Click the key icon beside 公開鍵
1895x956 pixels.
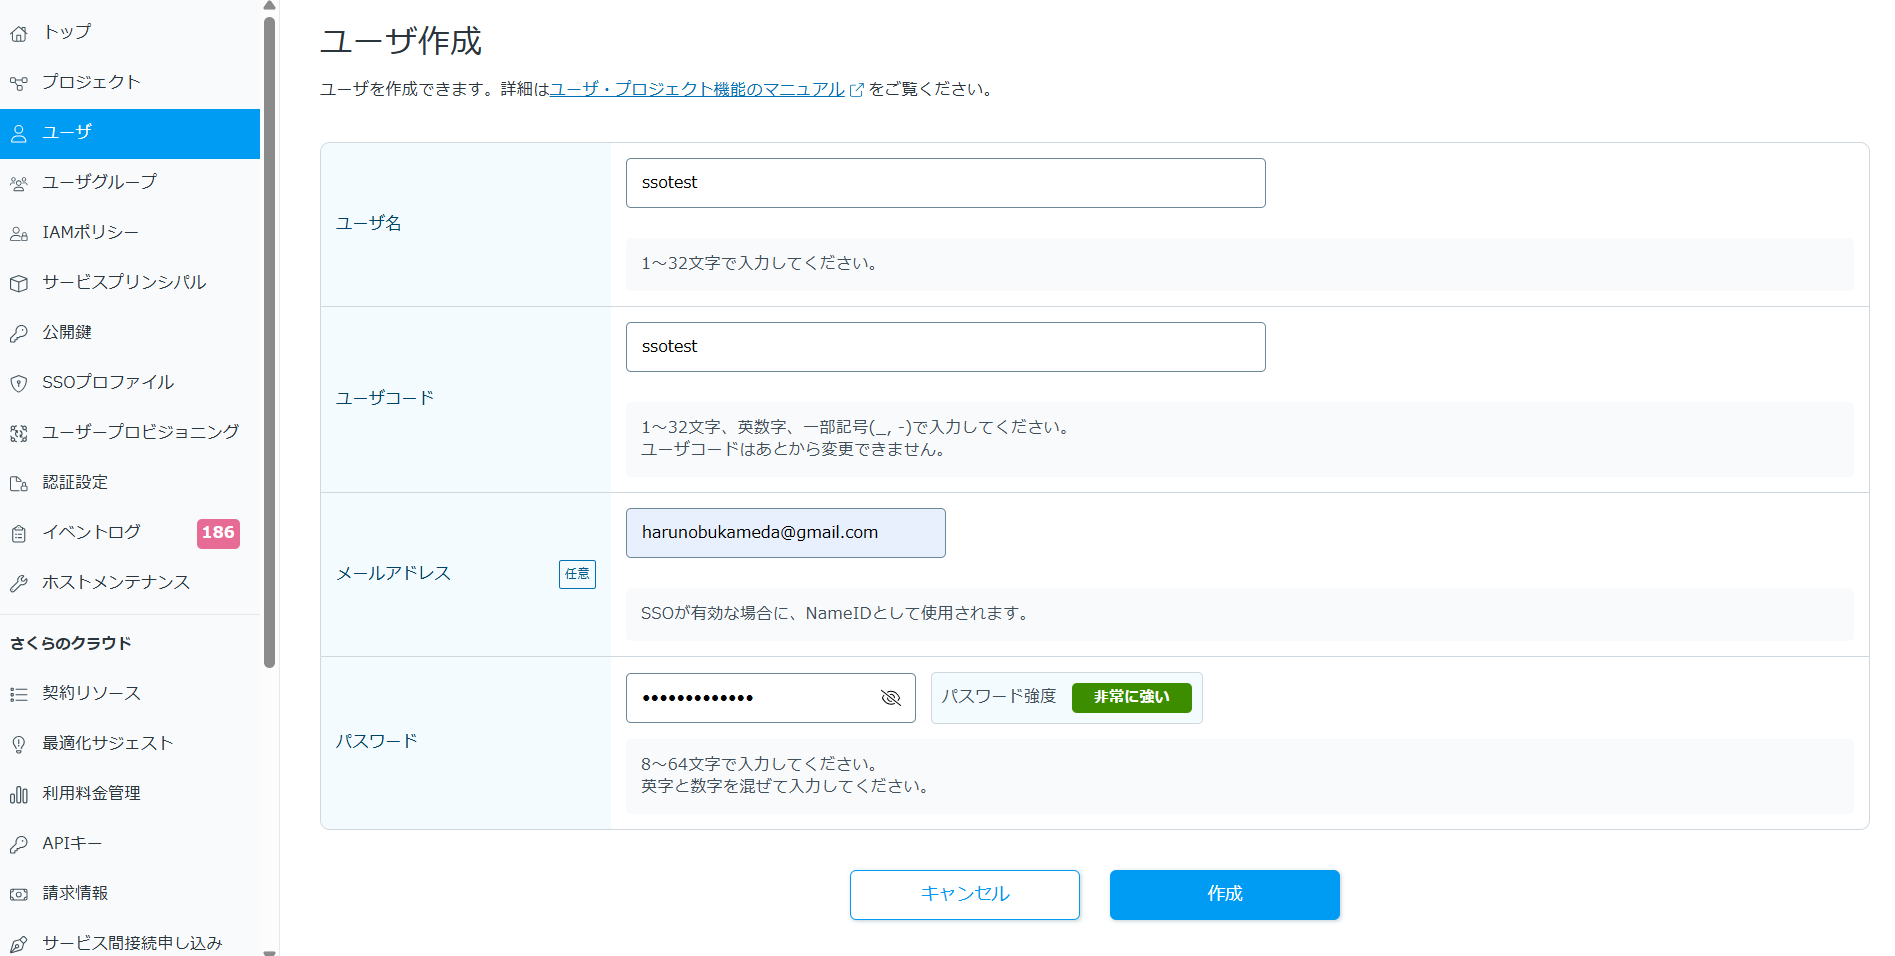coord(19,334)
